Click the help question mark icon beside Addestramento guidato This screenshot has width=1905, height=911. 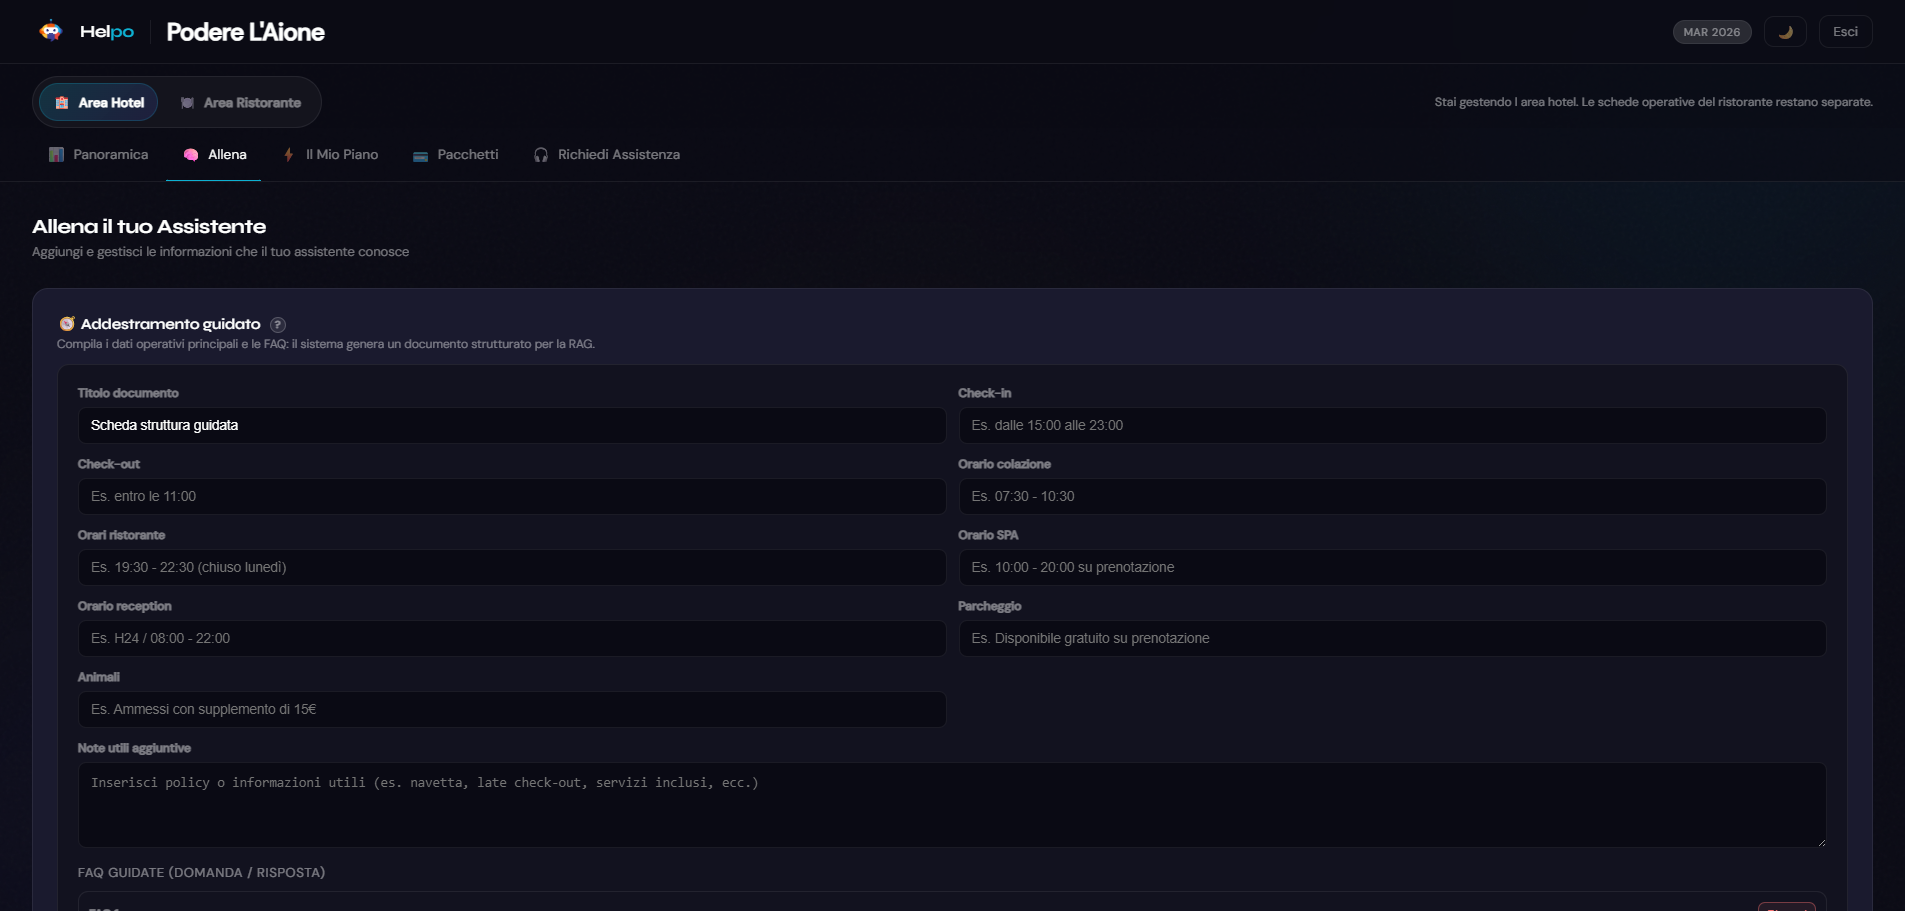point(278,325)
